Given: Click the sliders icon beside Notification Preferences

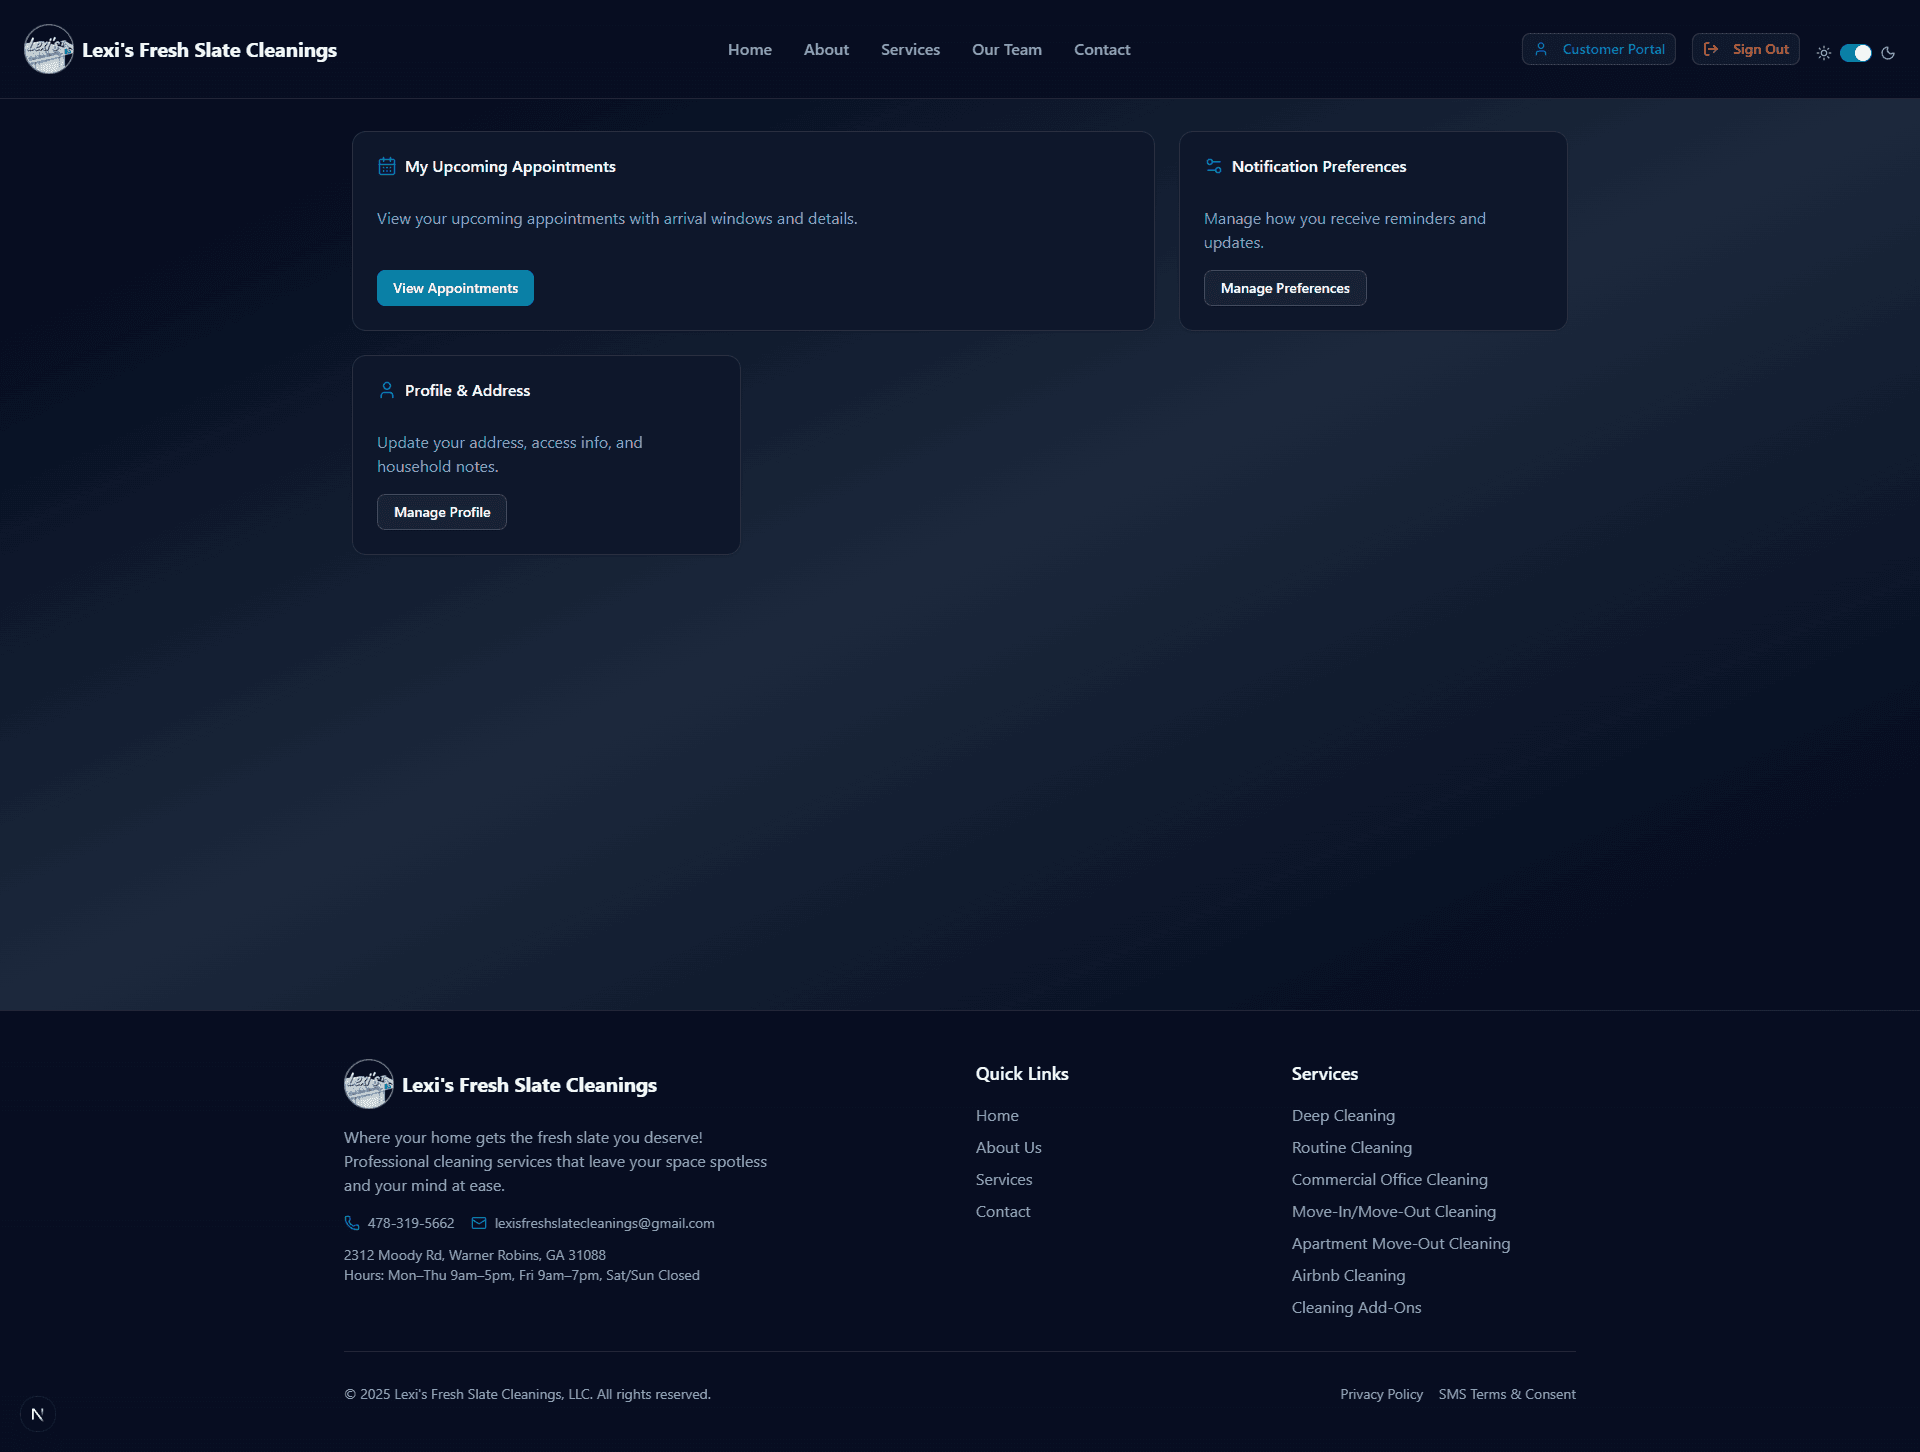Looking at the screenshot, I should (x=1213, y=166).
